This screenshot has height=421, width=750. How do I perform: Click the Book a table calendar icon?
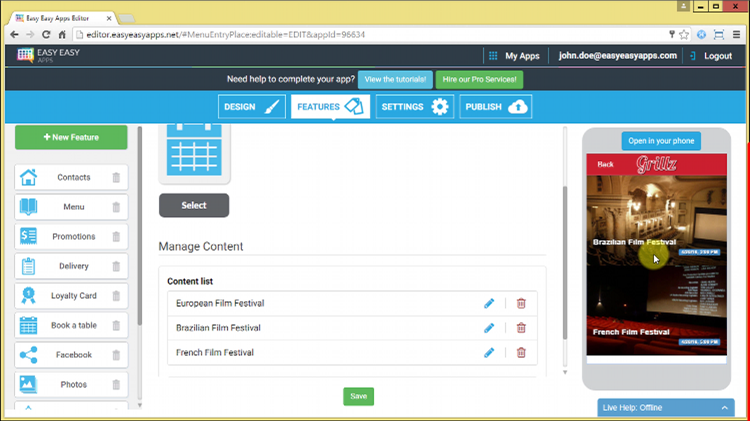tap(28, 325)
